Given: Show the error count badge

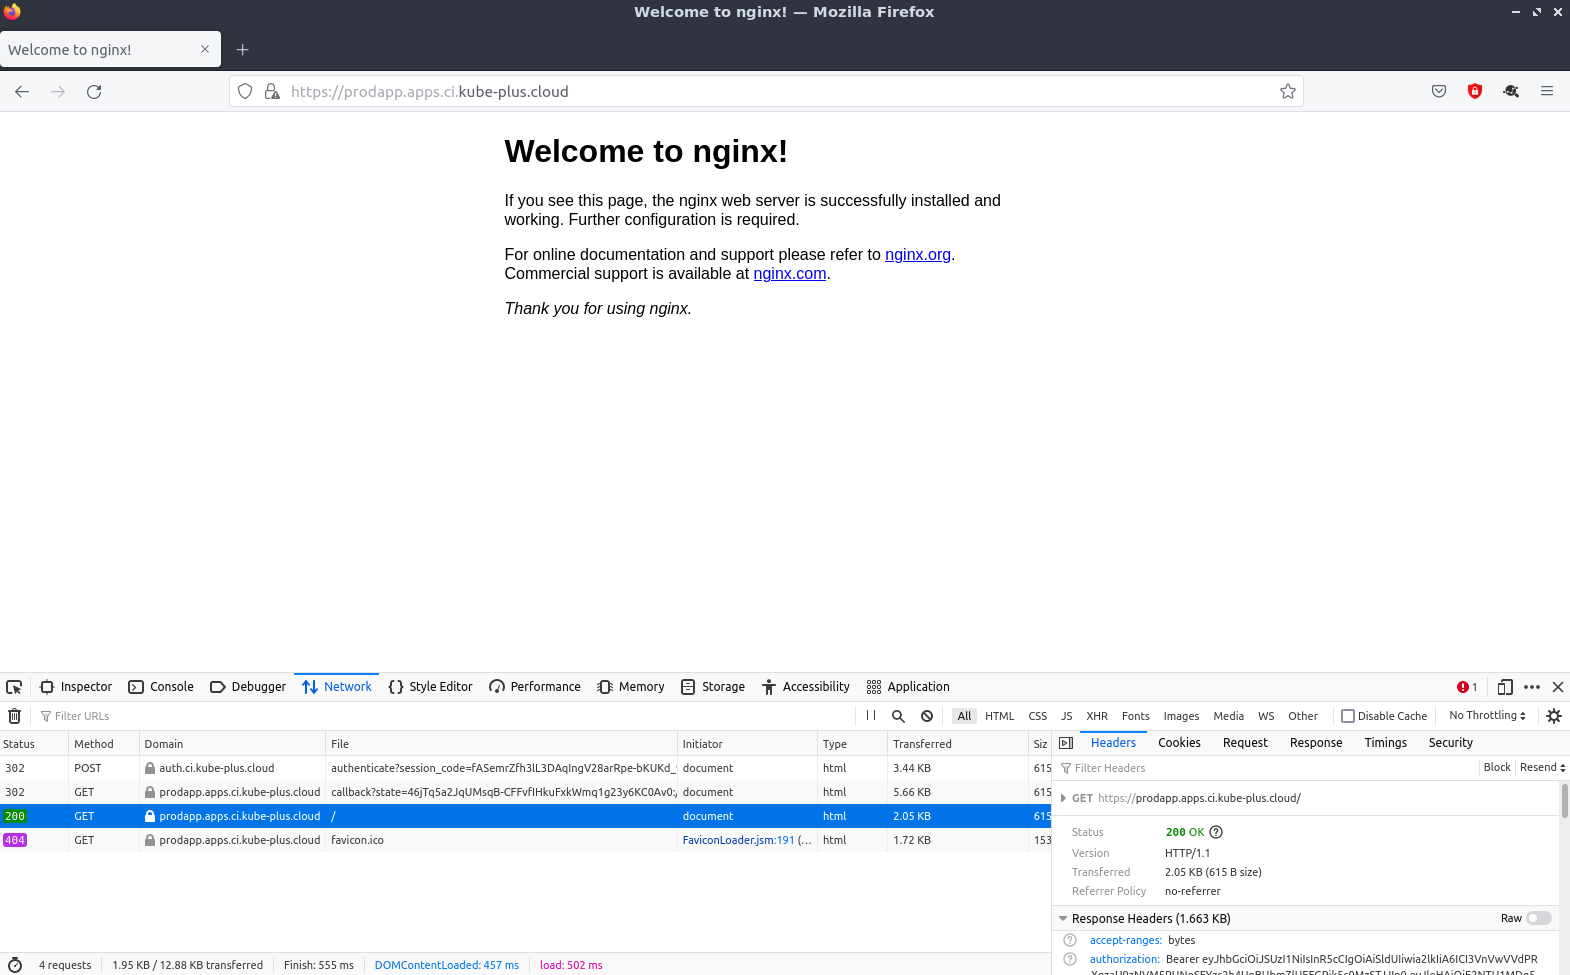Looking at the screenshot, I should (x=1467, y=687).
